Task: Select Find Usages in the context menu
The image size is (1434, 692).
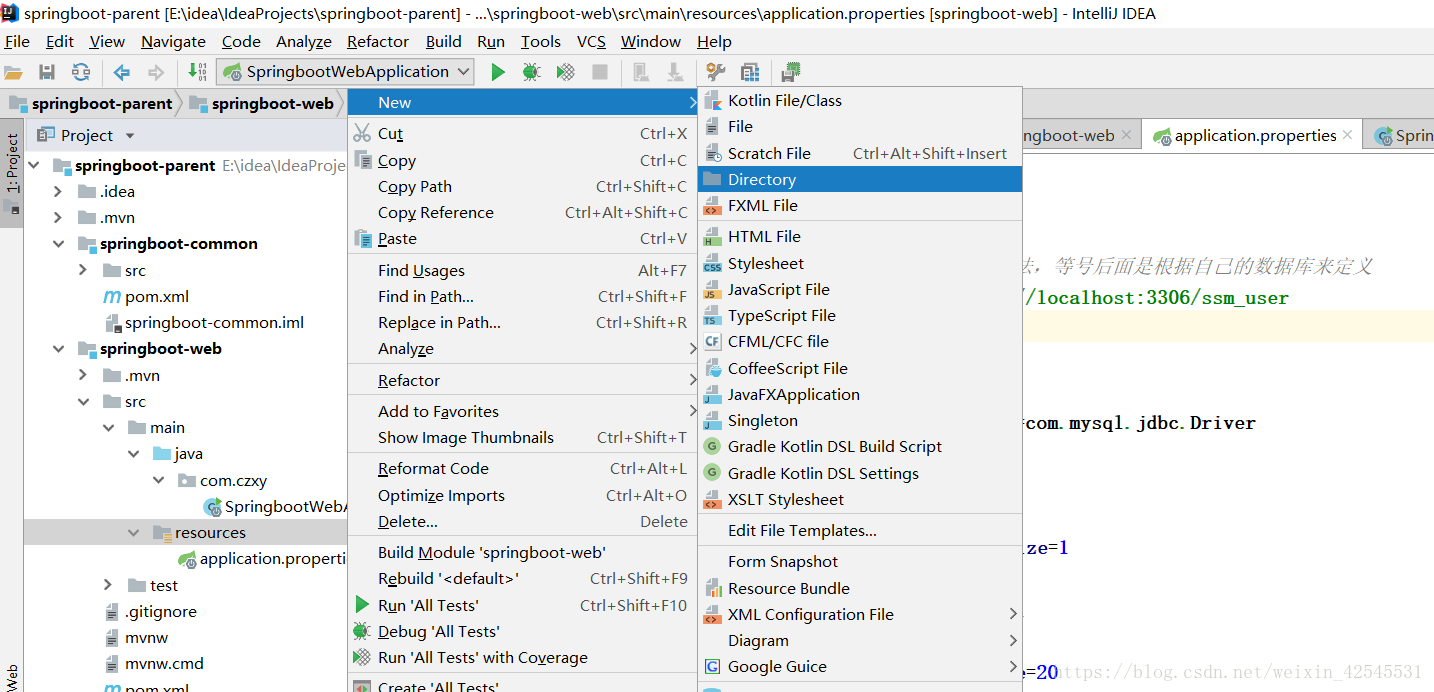Action: tap(522, 270)
